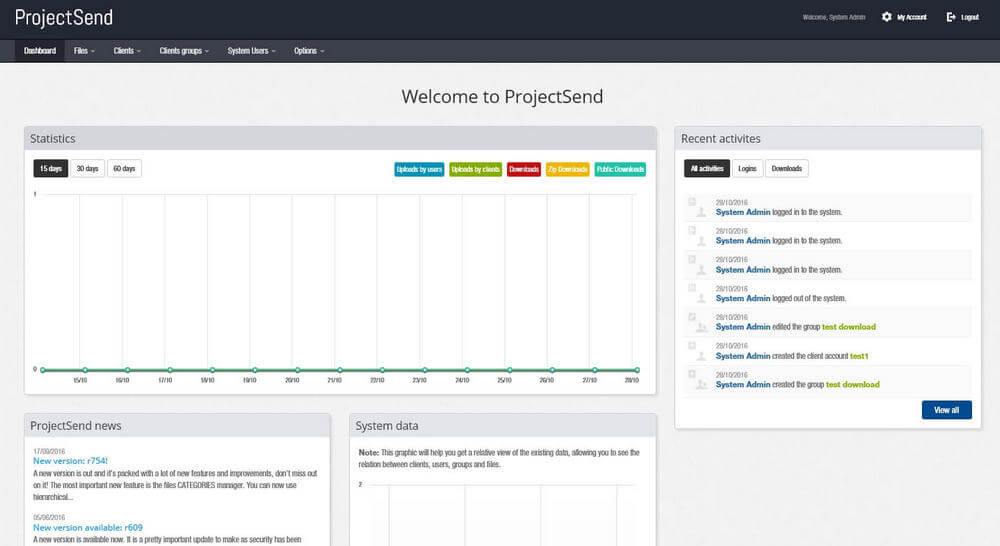Click the user icon of created client entry

(x=701, y=356)
